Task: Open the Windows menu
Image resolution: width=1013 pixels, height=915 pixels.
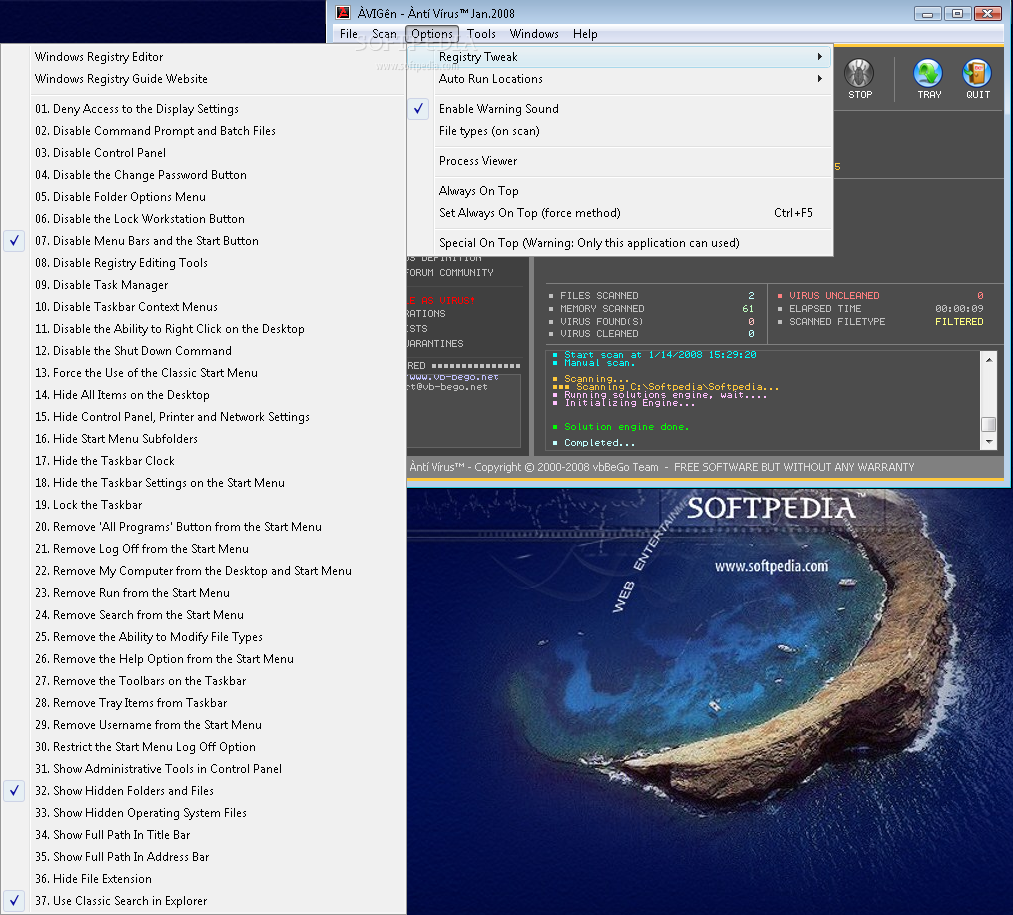Action: tap(534, 34)
